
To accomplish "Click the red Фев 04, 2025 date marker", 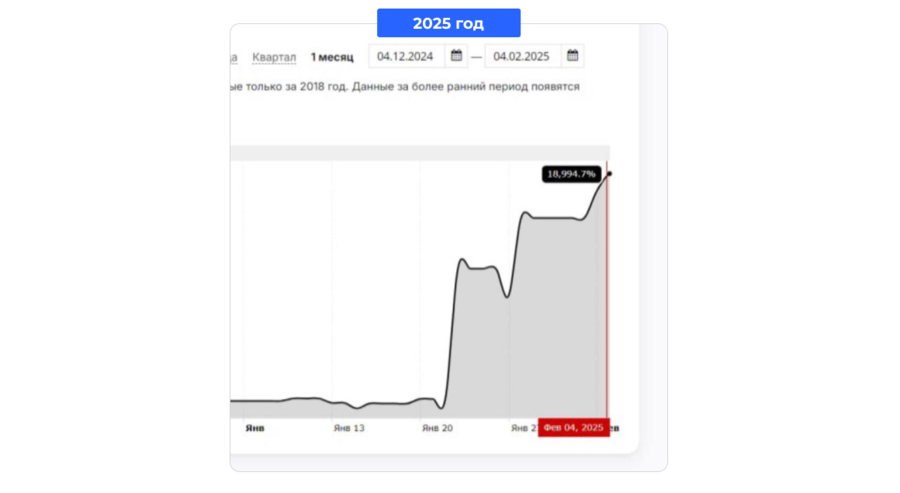I will tap(573, 428).
